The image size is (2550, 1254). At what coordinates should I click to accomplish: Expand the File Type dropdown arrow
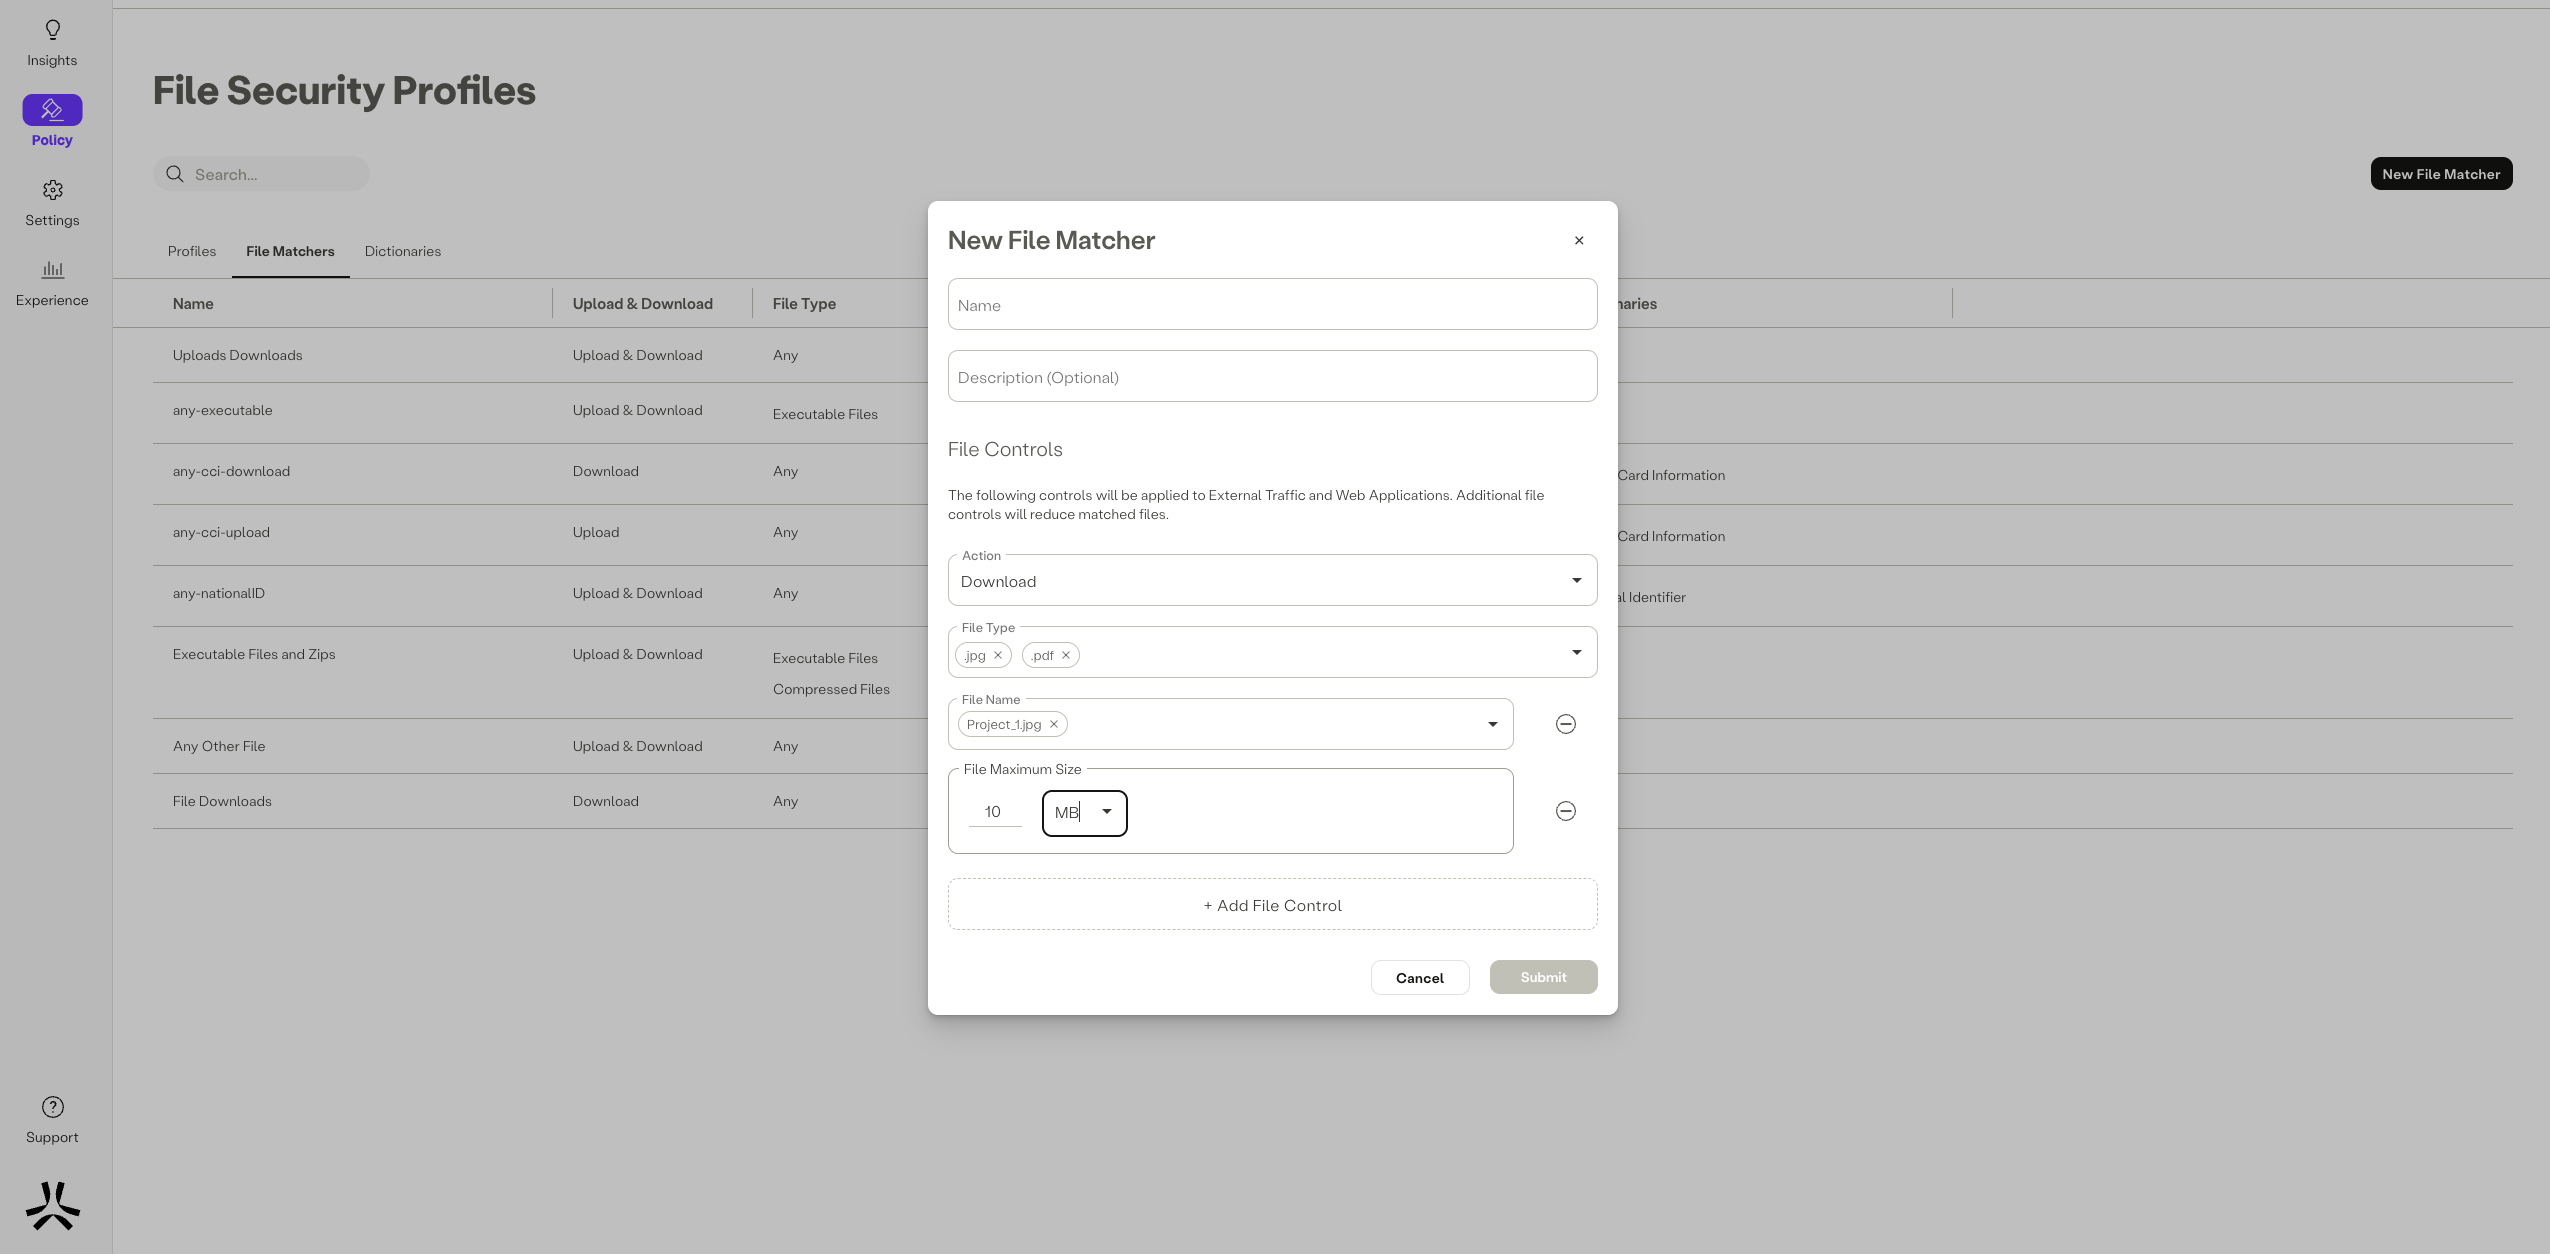(1576, 652)
